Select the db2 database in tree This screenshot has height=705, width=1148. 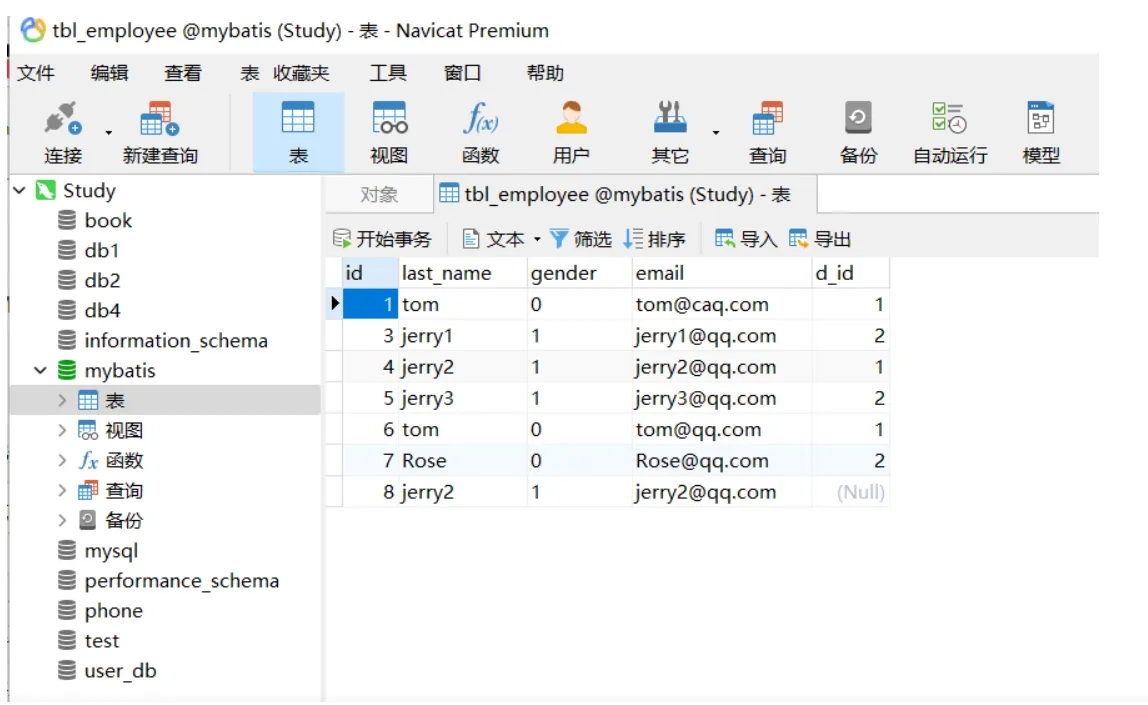(x=102, y=280)
